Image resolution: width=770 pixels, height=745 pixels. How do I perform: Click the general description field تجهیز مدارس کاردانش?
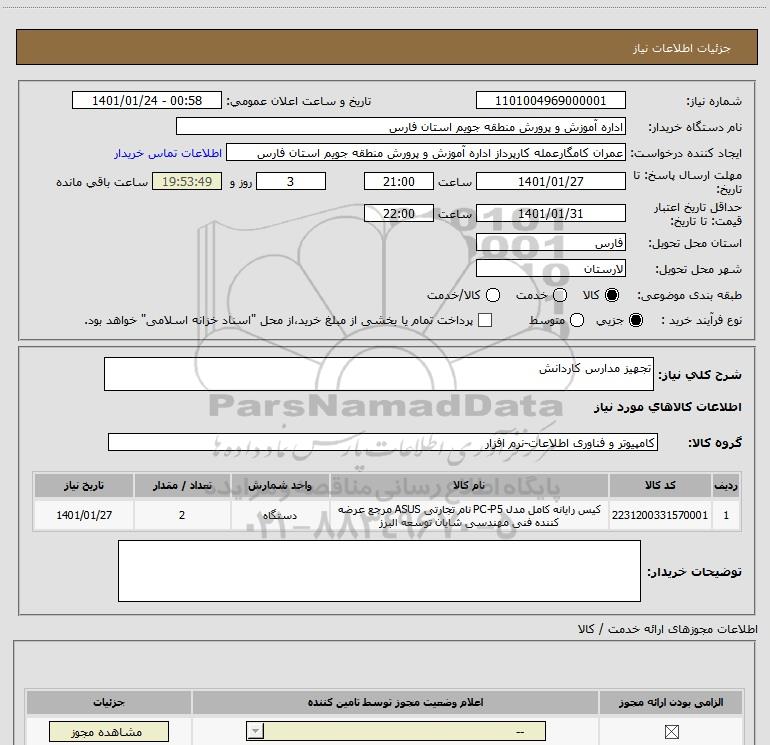379,374
